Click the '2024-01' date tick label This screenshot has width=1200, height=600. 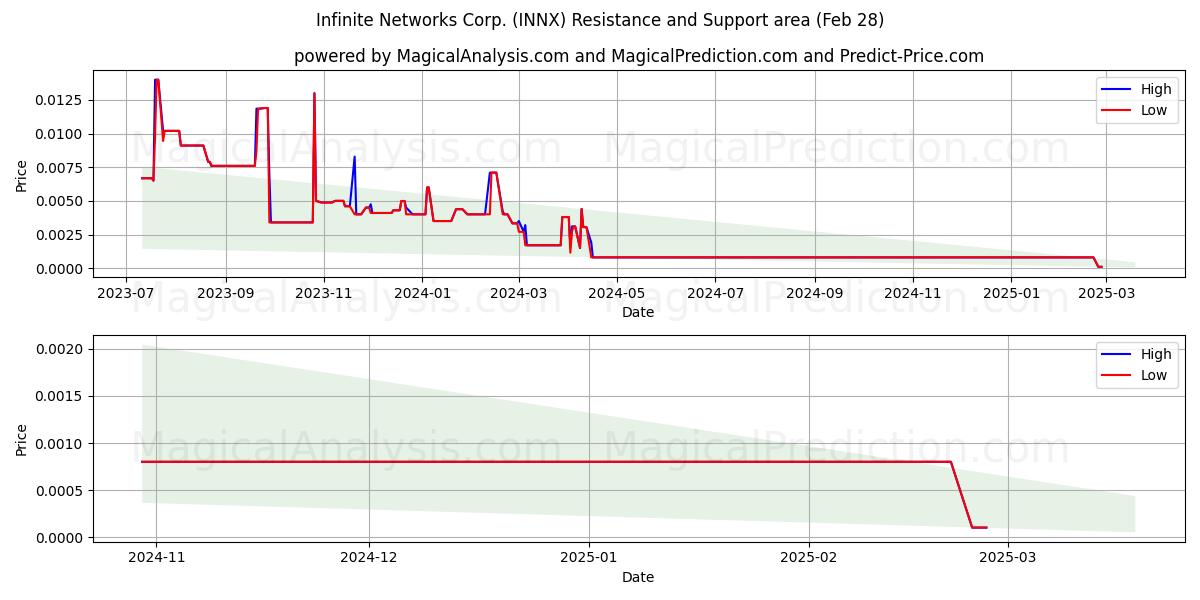click(421, 292)
